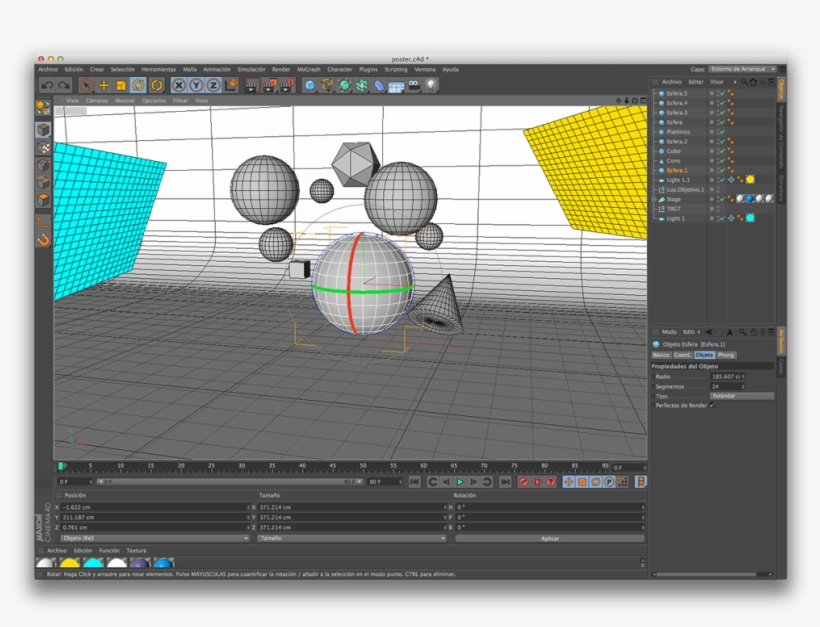This screenshot has height=627, width=820.
Task: Switch to the Coord. tab
Action: click(x=682, y=355)
